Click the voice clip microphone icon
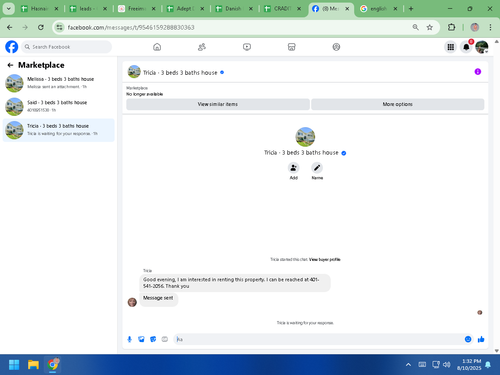 tap(130, 339)
